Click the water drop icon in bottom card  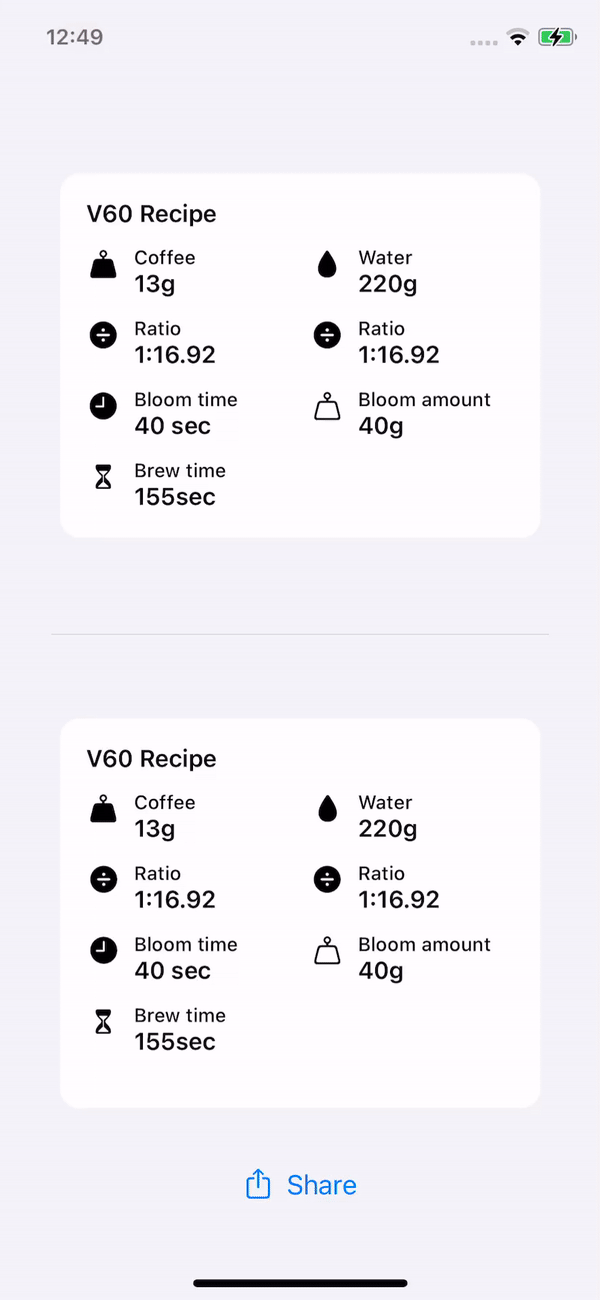[327, 811]
